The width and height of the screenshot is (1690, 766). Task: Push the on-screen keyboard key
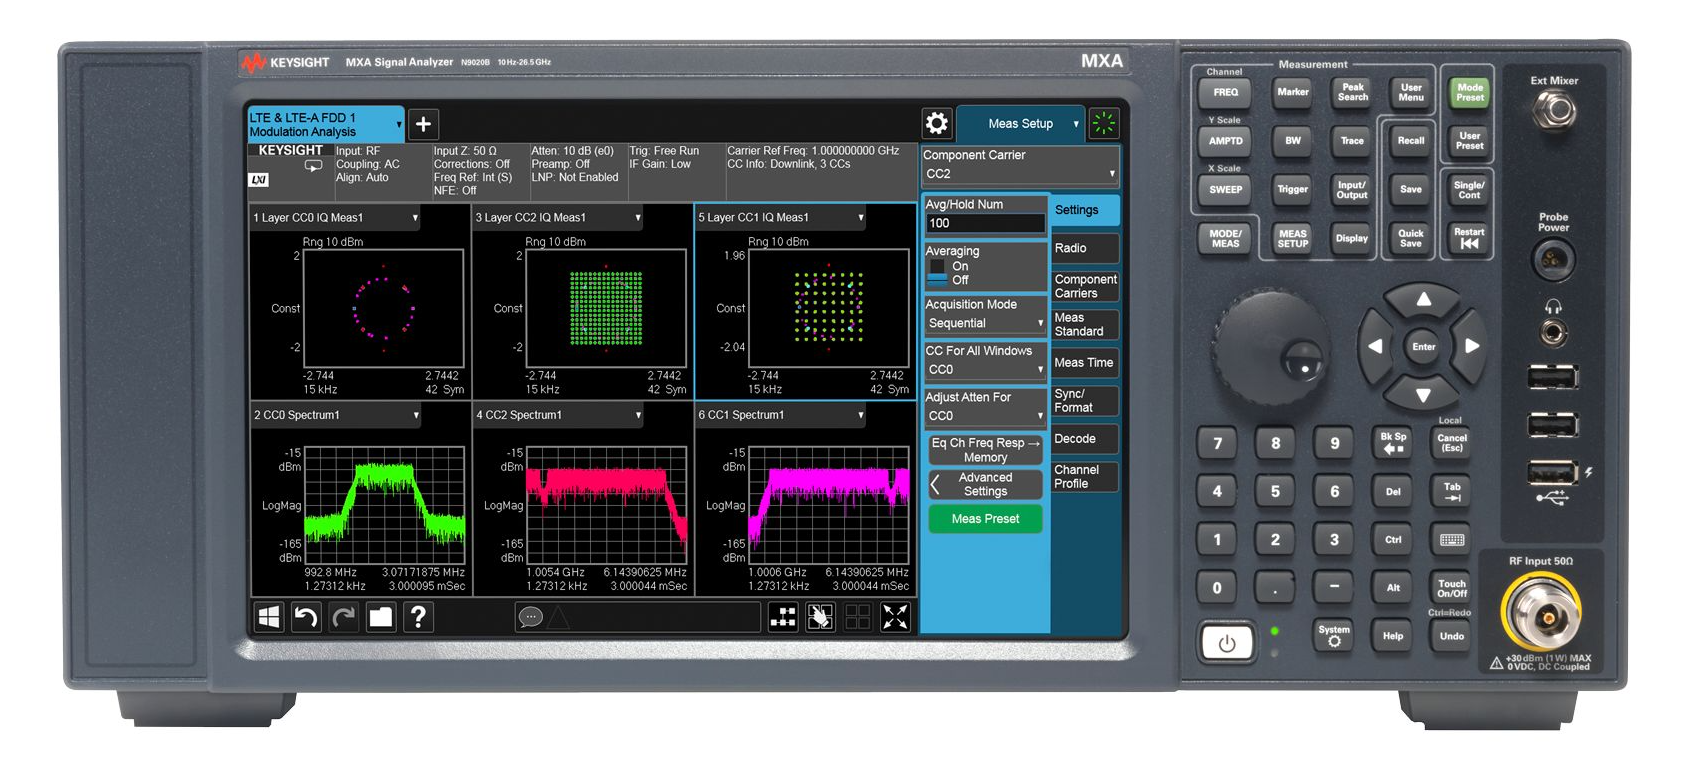click(x=1452, y=540)
